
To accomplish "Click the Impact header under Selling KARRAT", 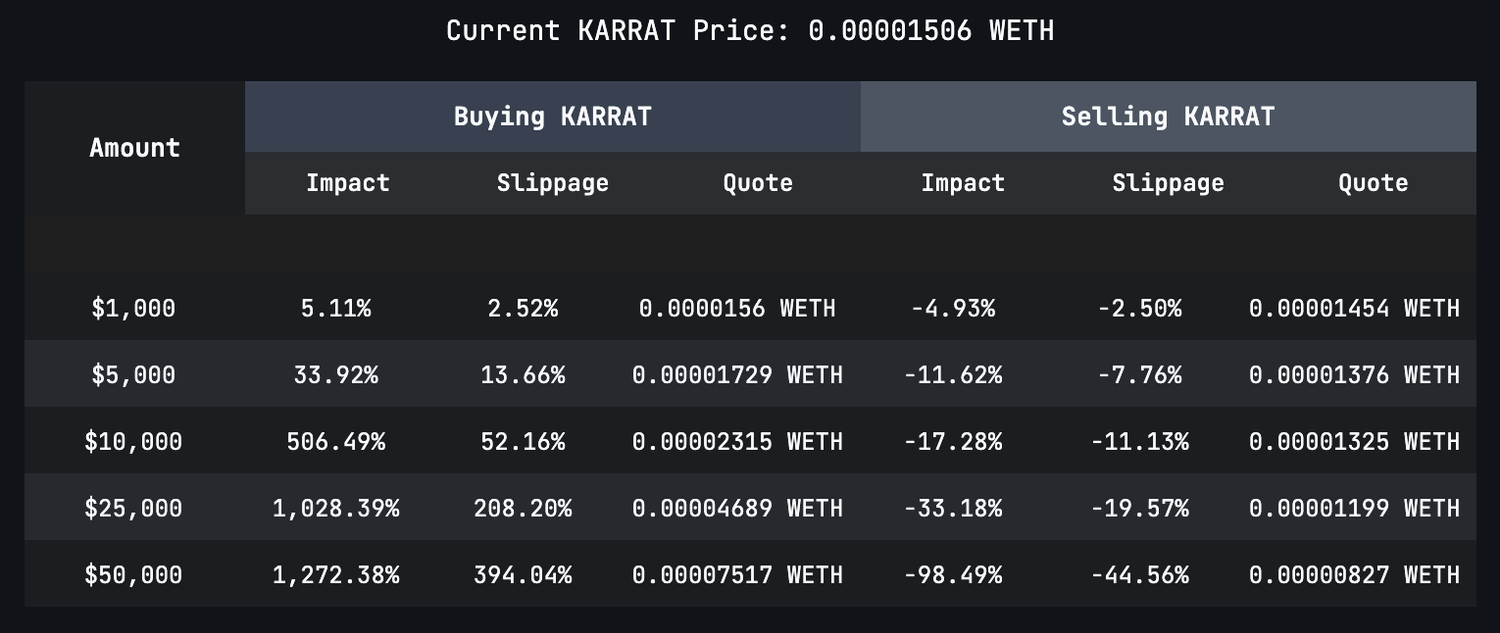I will pyautogui.click(x=963, y=183).
